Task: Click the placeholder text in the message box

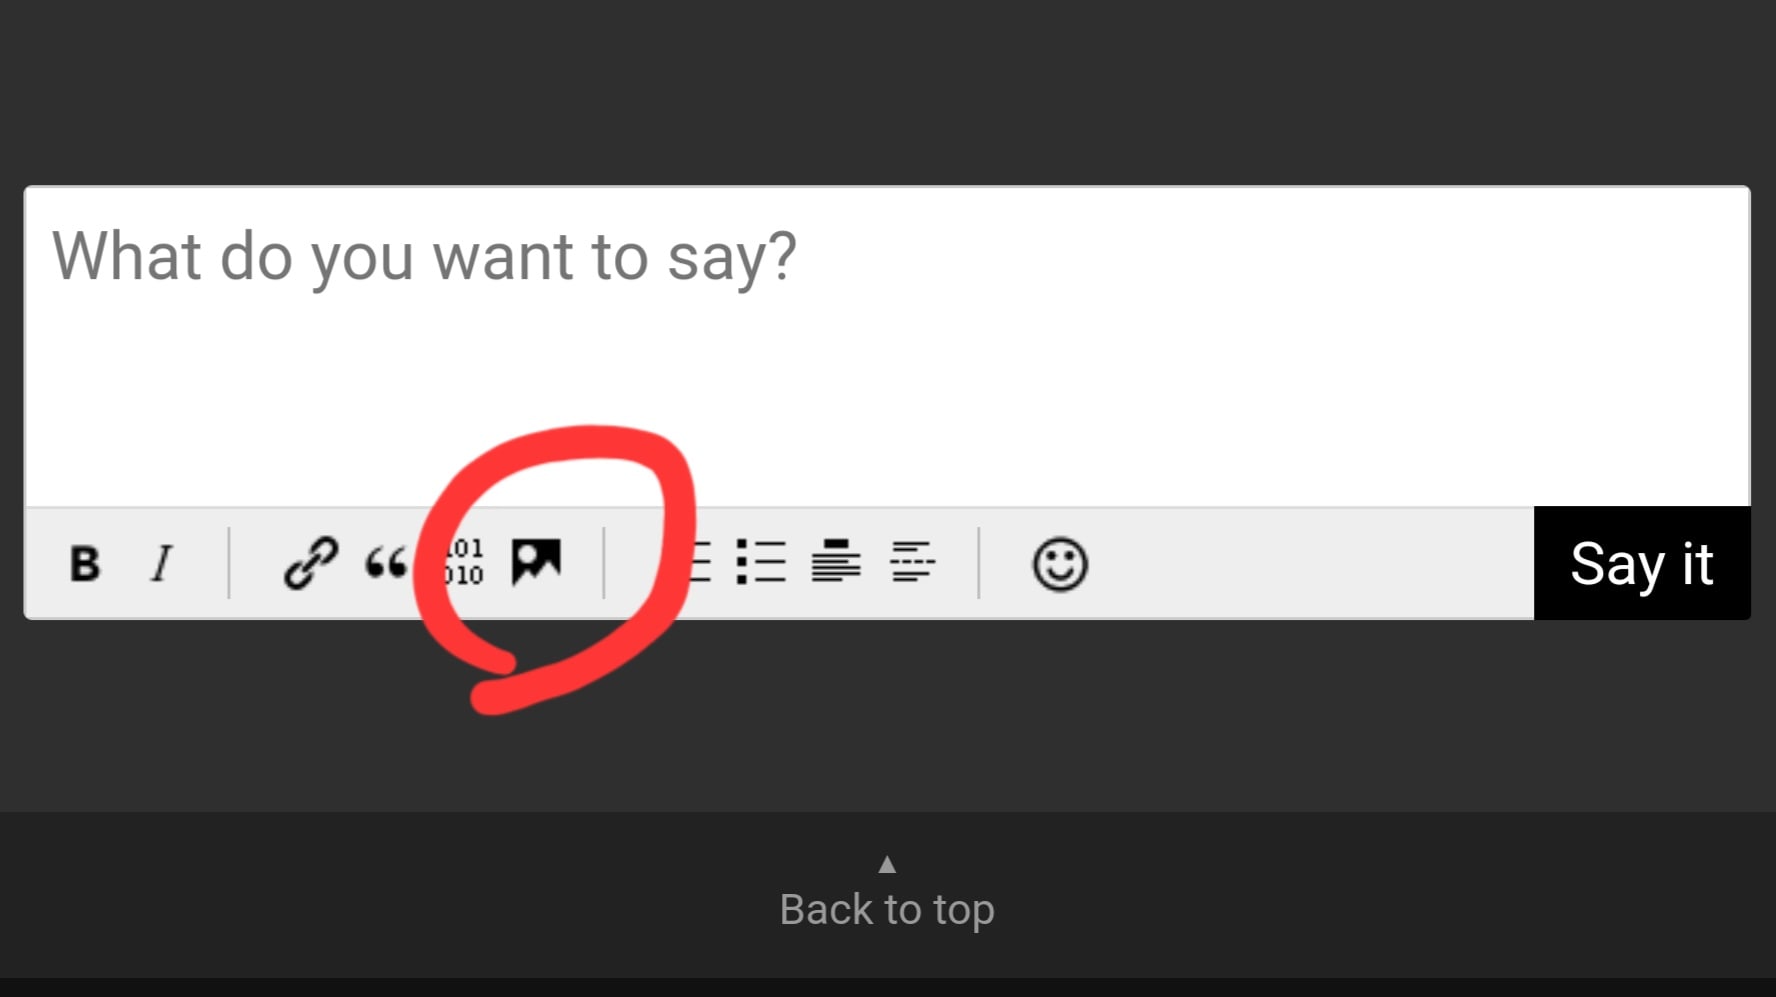Action: pos(424,257)
